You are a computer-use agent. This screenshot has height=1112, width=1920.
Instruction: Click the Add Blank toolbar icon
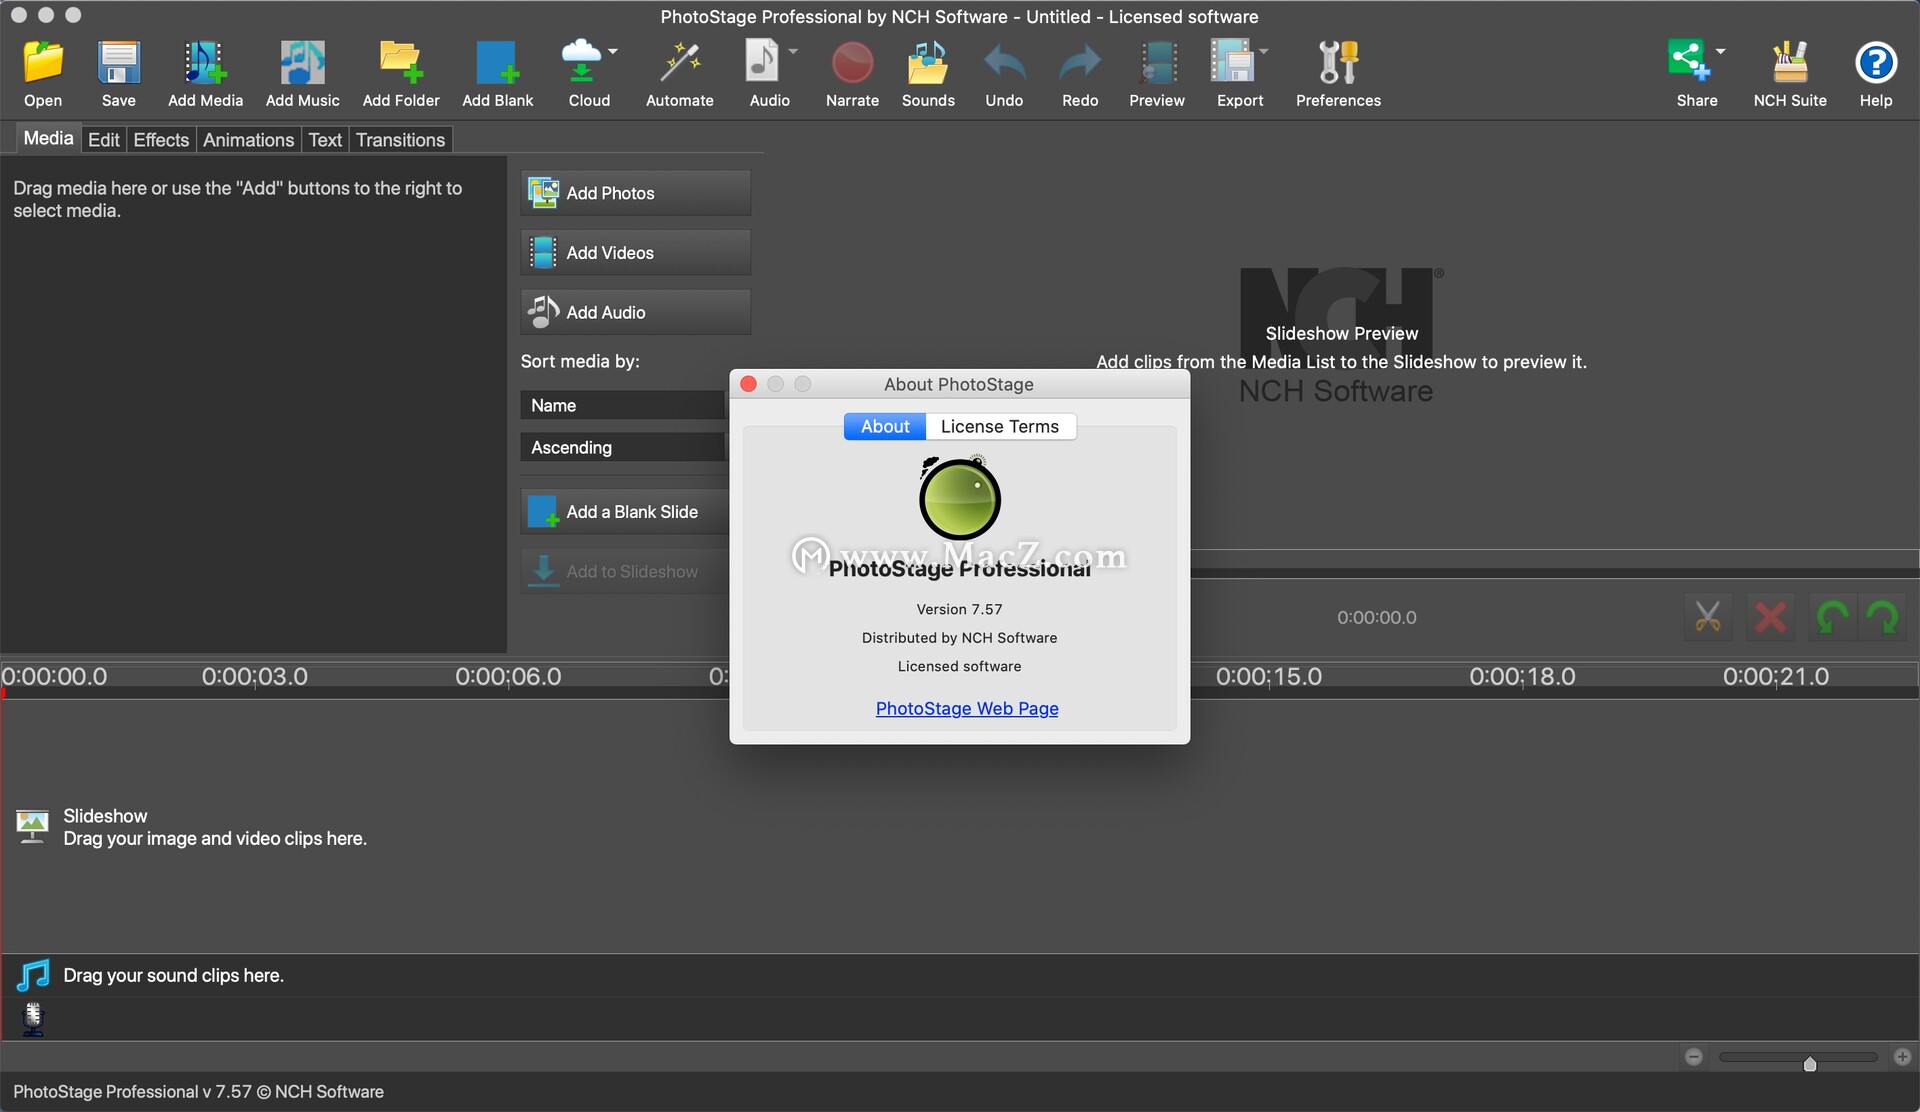tap(497, 63)
